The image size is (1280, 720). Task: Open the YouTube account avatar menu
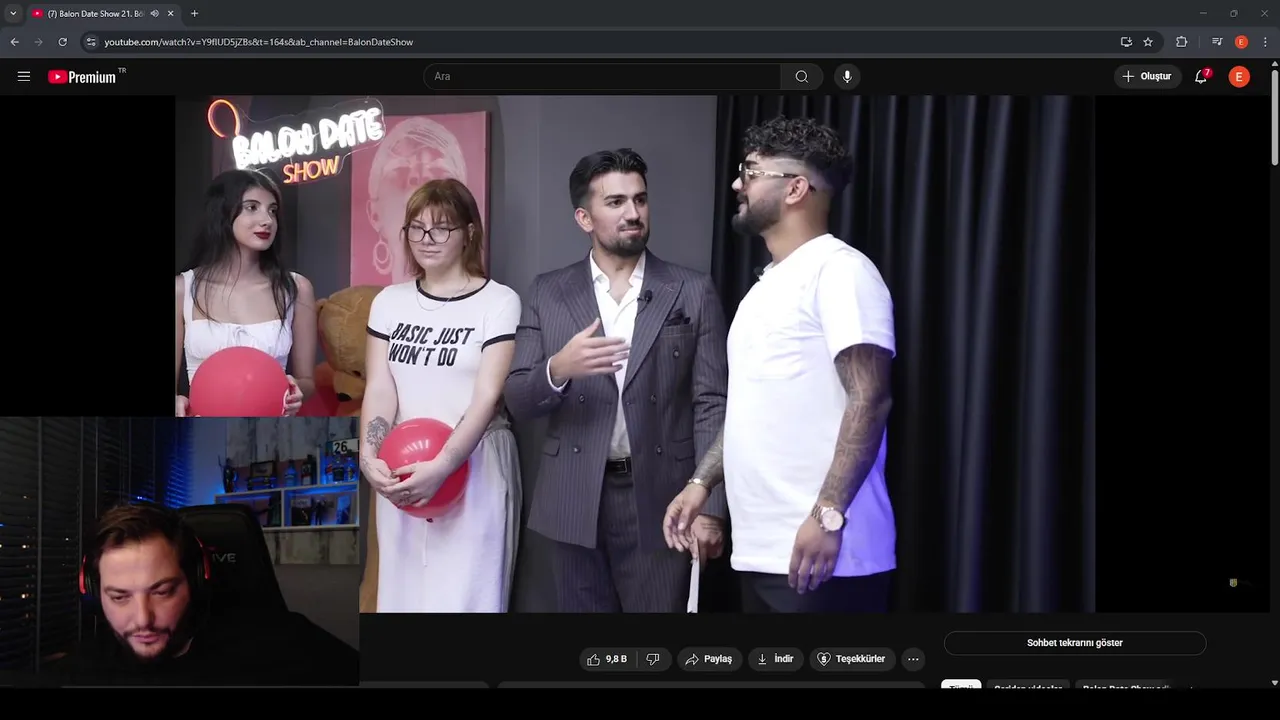click(1239, 76)
